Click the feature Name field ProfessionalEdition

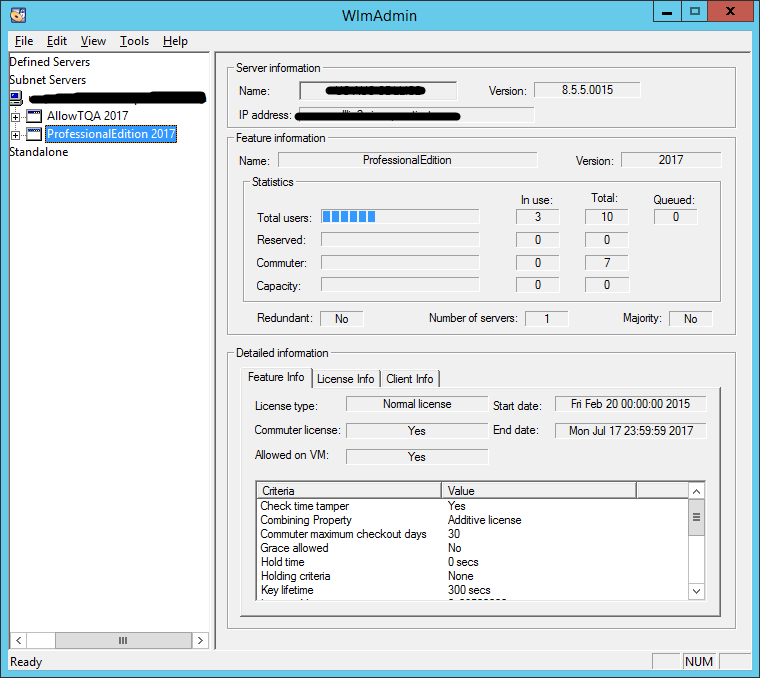pos(408,160)
